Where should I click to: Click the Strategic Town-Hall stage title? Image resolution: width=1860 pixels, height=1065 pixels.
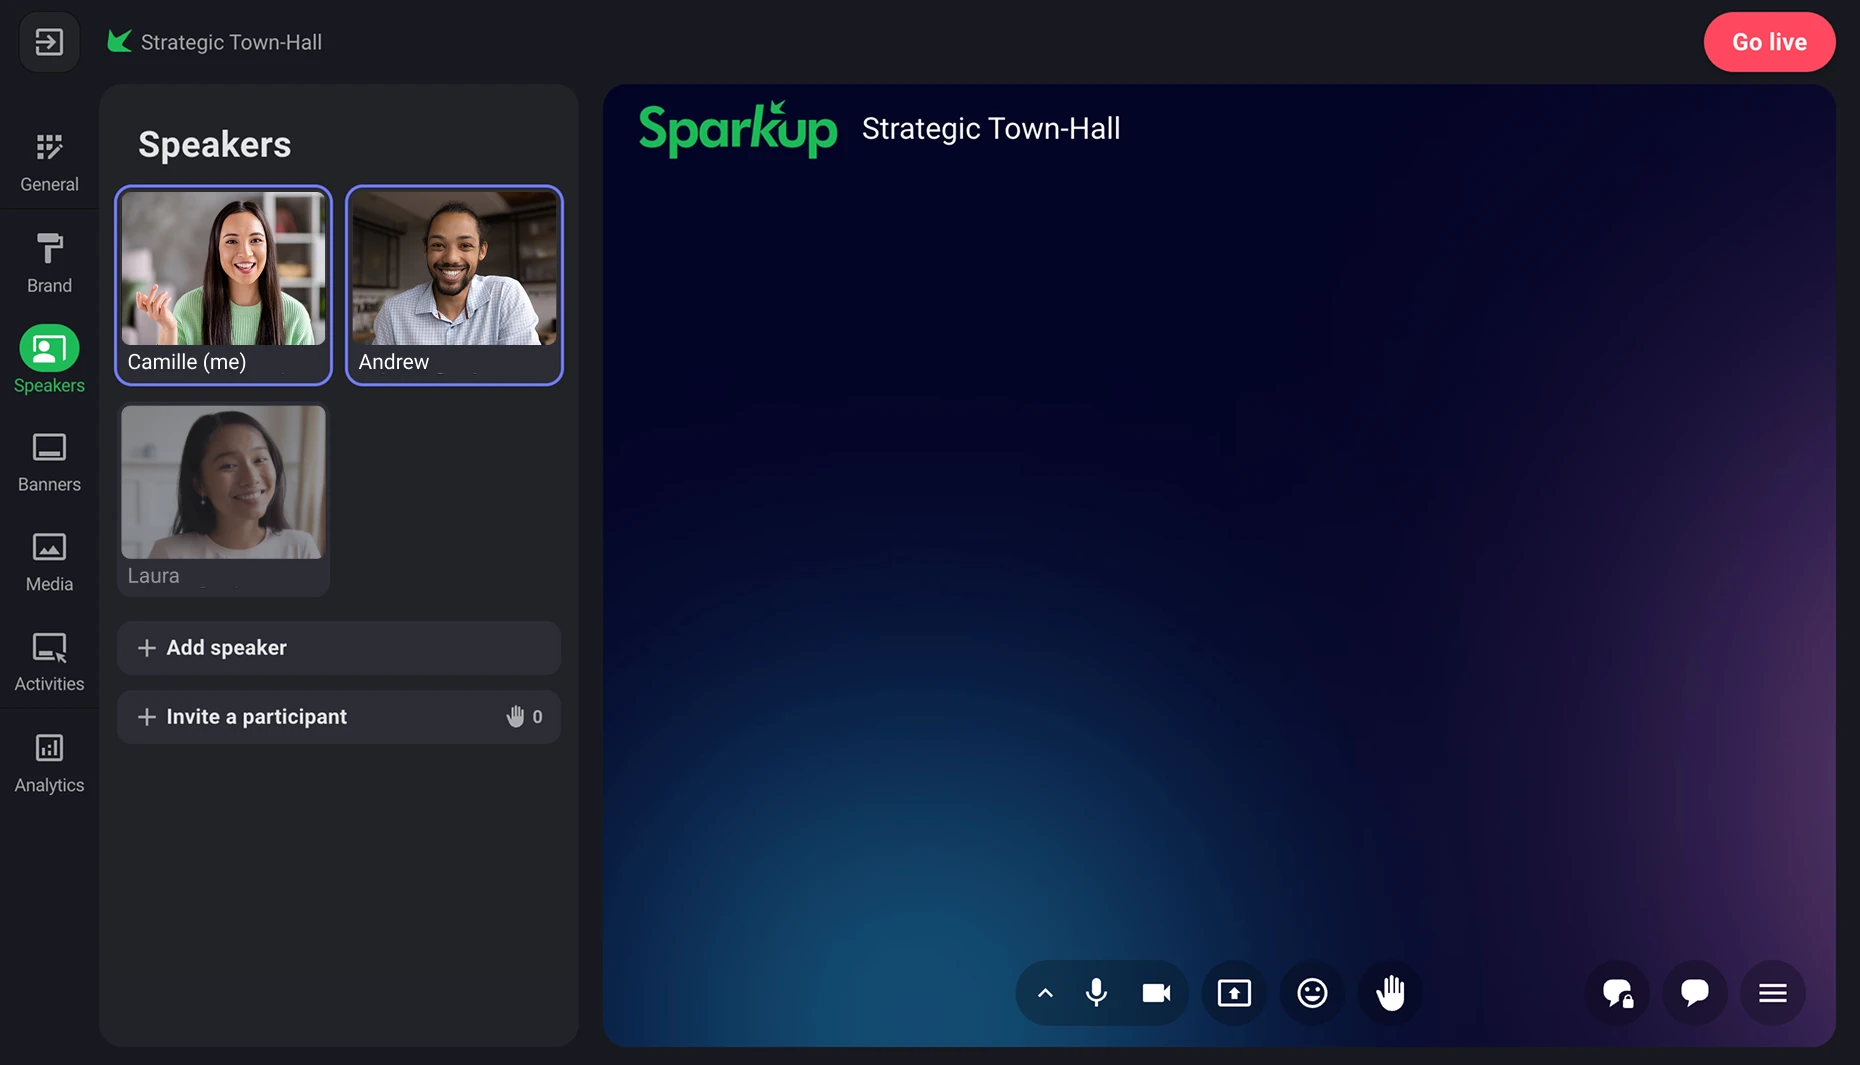tap(991, 129)
